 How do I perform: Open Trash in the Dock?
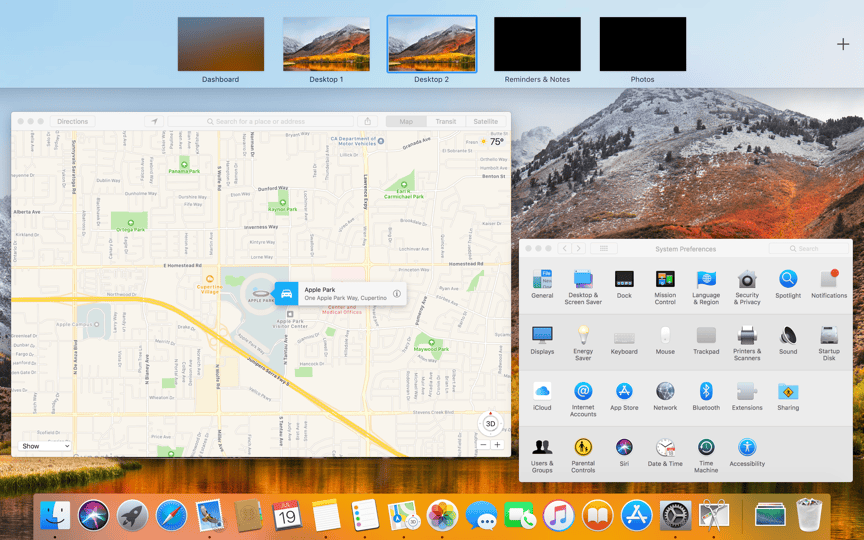tap(809, 515)
